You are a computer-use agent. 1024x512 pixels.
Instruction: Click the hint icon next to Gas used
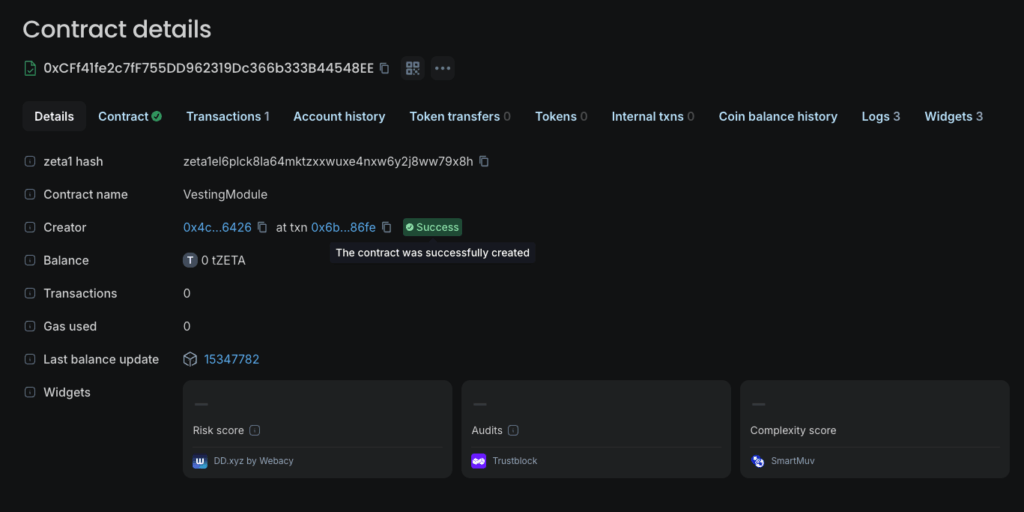30,326
